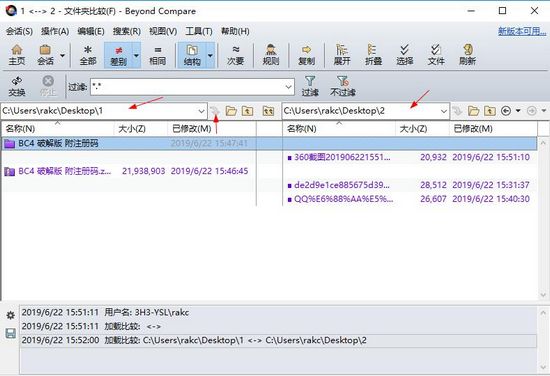Open the filter pattern dropdown
This screenshot has height=376, width=550.
point(289,87)
